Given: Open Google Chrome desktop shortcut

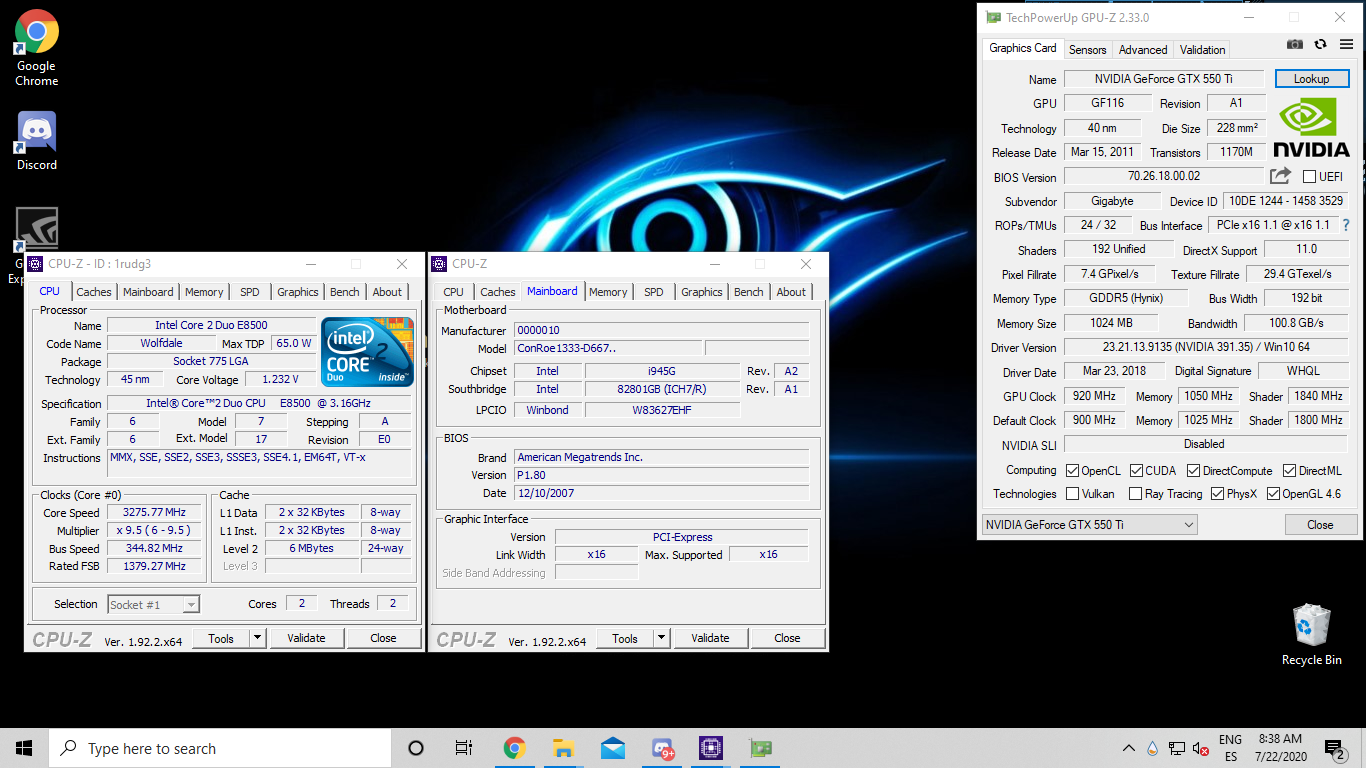Looking at the screenshot, I should 36,49.
